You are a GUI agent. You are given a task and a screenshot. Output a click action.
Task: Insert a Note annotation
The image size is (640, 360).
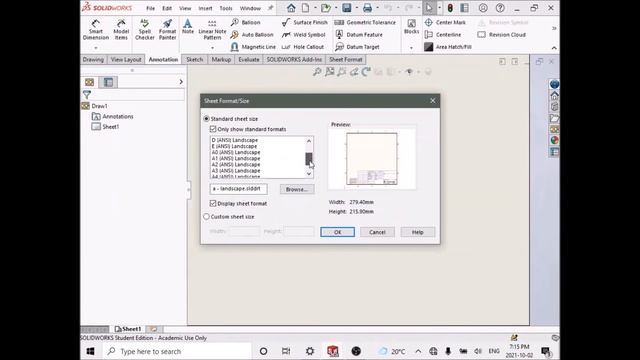coord(188,27)
